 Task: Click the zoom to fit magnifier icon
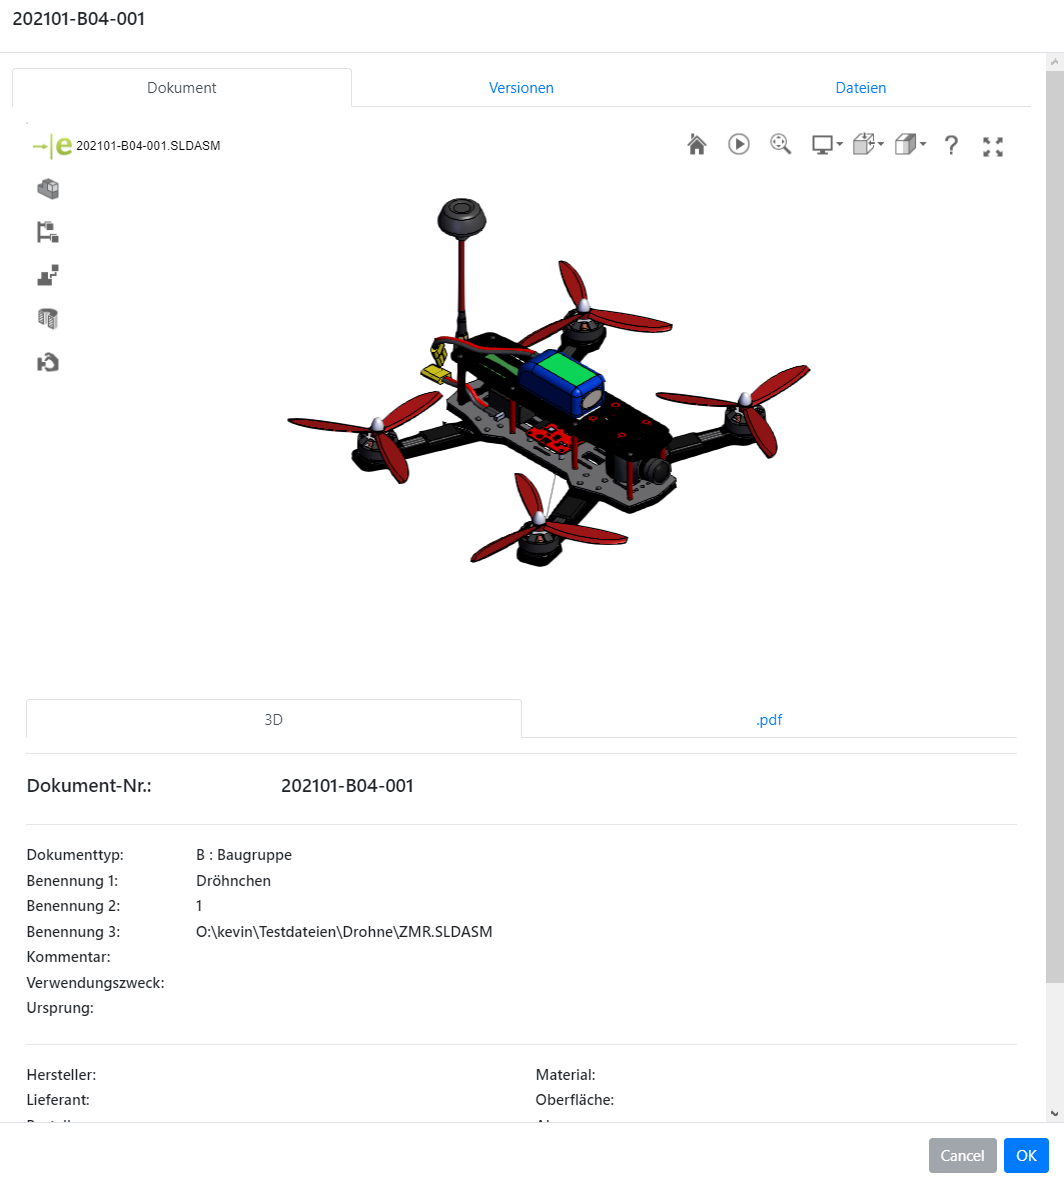(781, 145)
